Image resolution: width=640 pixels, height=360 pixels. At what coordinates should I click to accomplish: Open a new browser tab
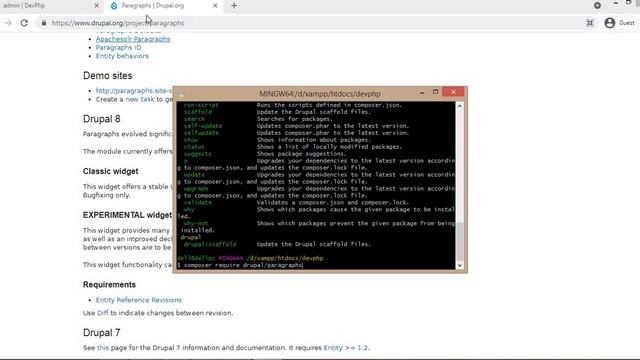(234, 6)
